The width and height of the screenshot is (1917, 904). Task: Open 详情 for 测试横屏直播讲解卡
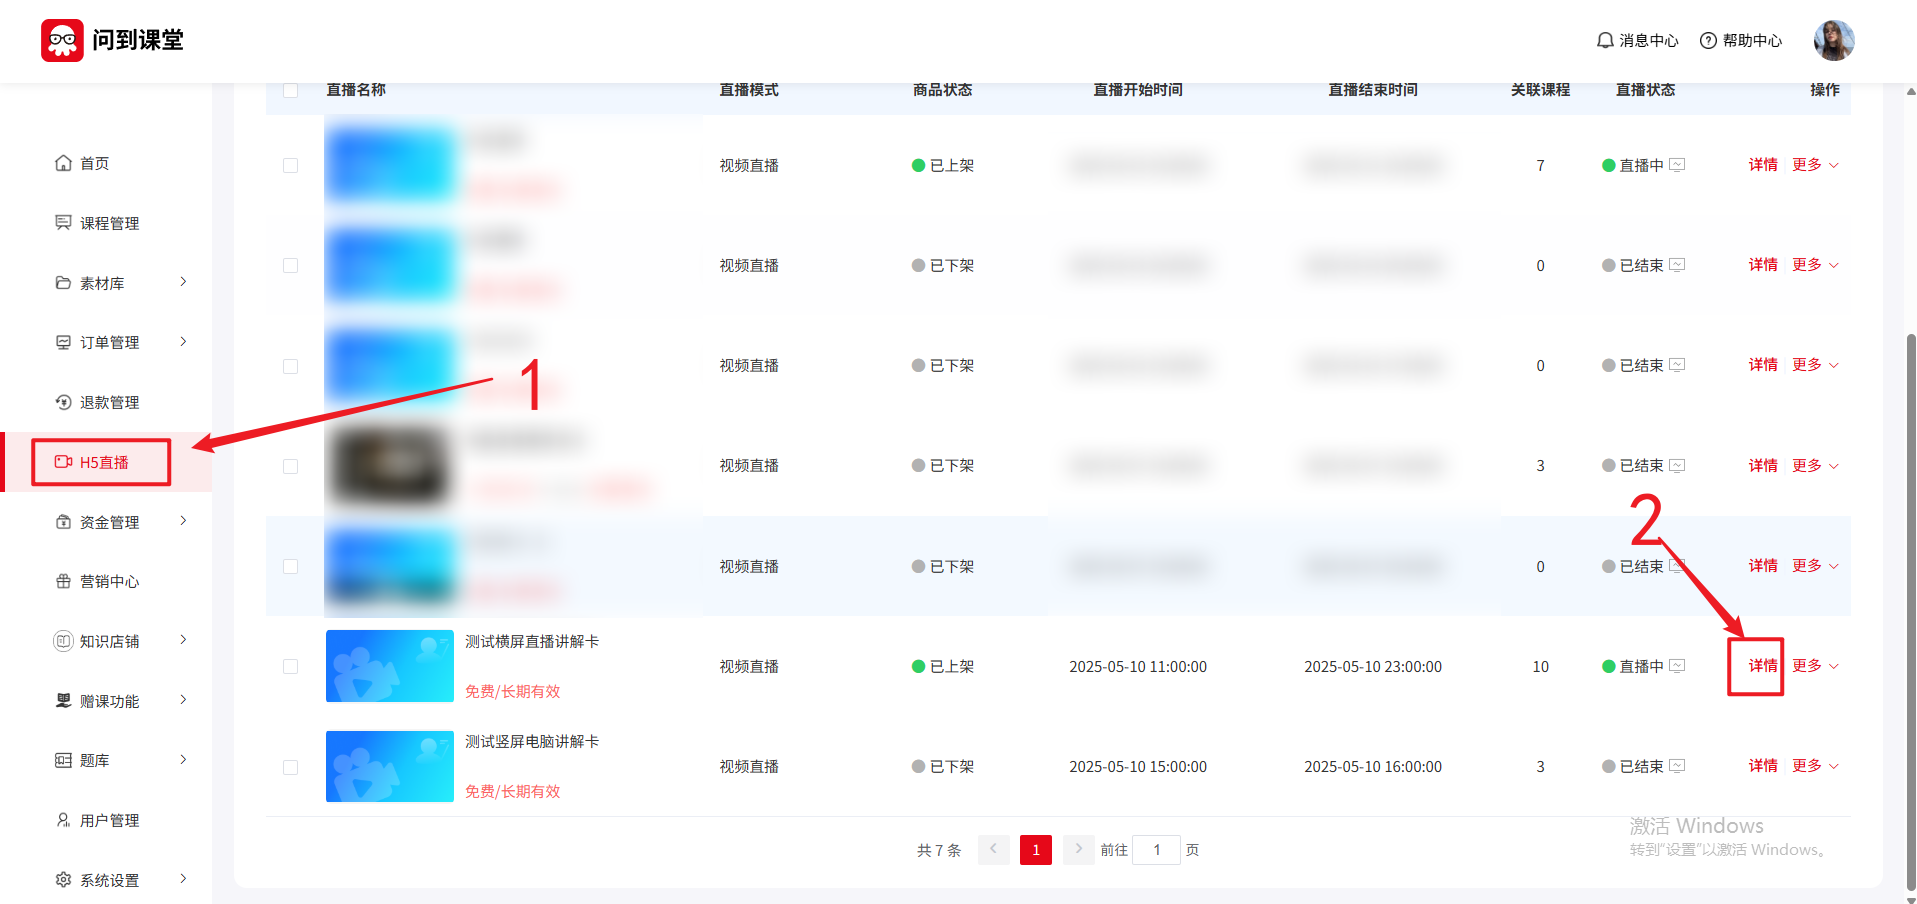pyautogui.click(x=1762, y=666)
